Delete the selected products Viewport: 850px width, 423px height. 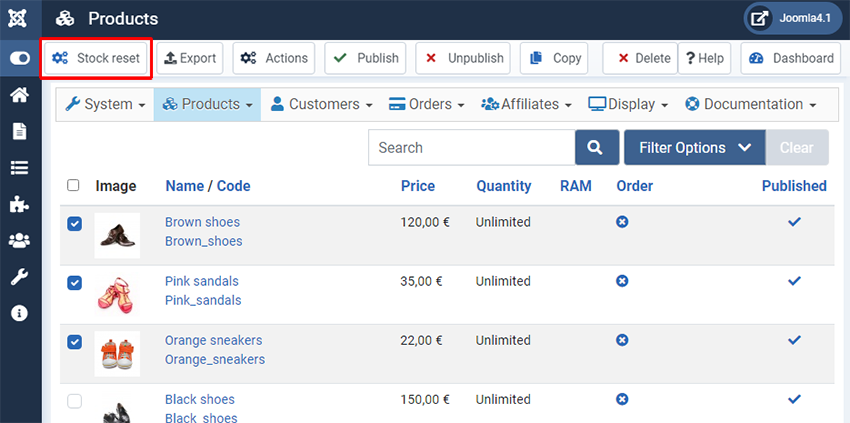click(640, 59)
